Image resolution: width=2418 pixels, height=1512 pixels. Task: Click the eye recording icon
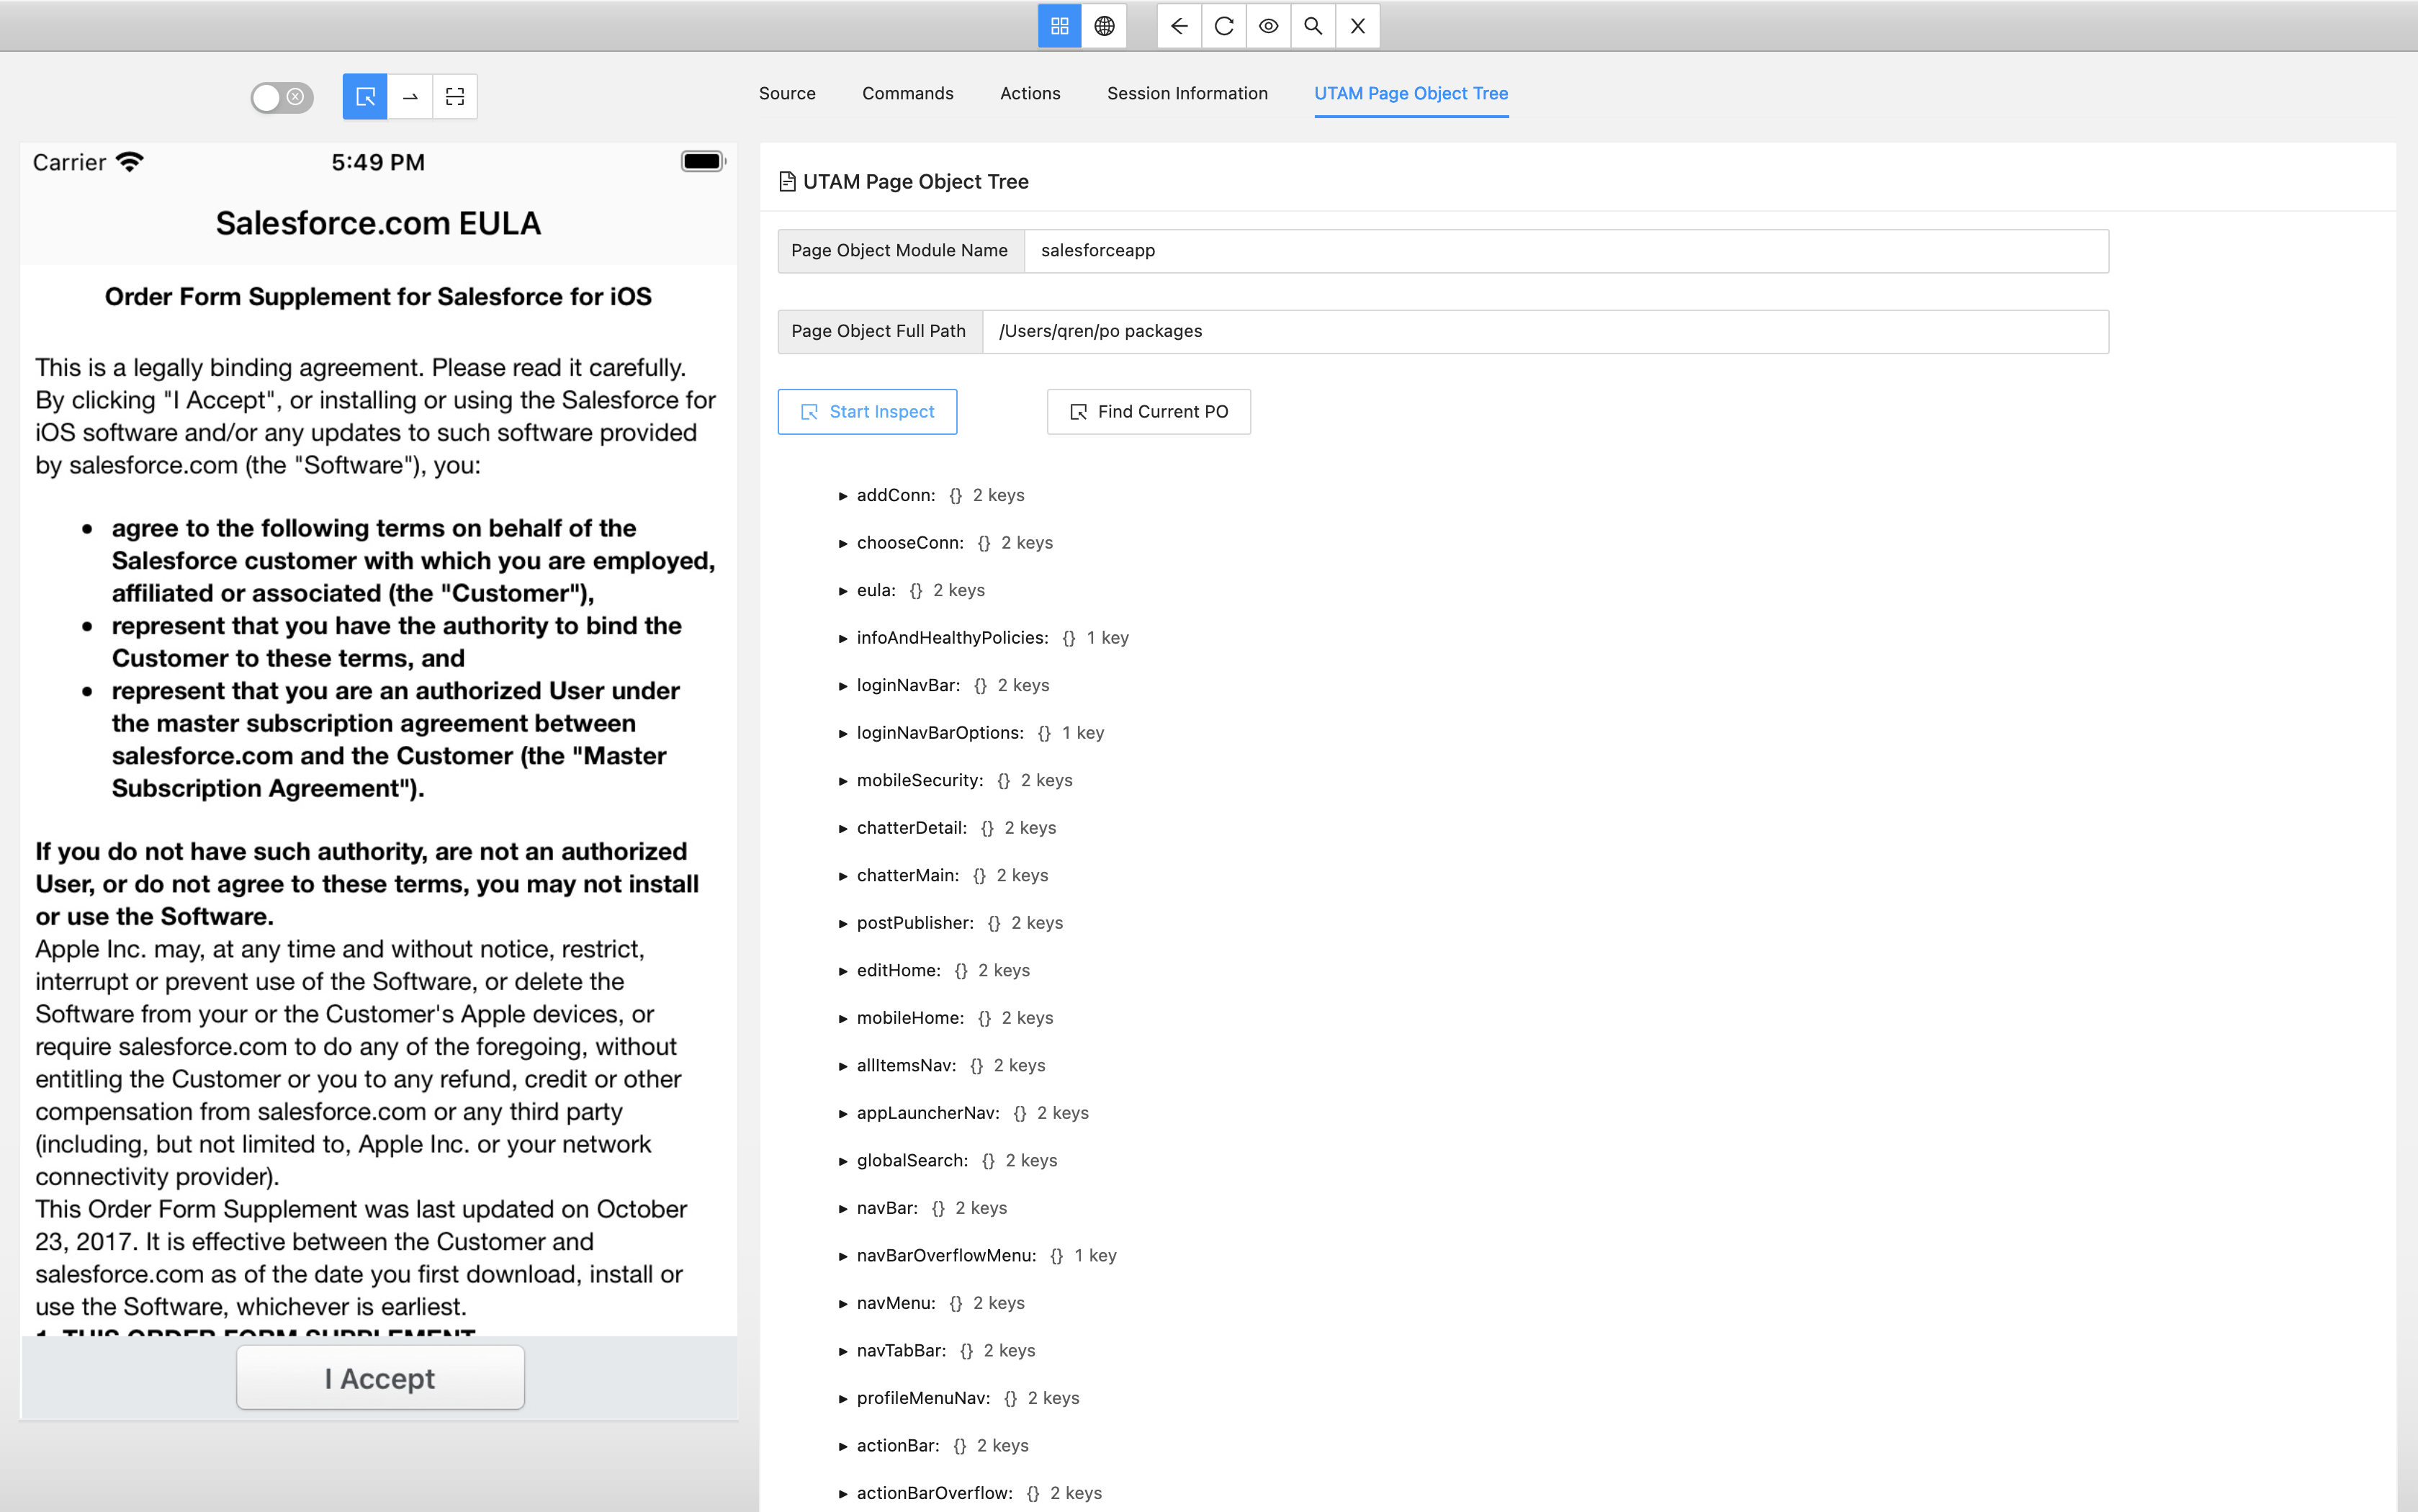click(x=1268, y=26)
